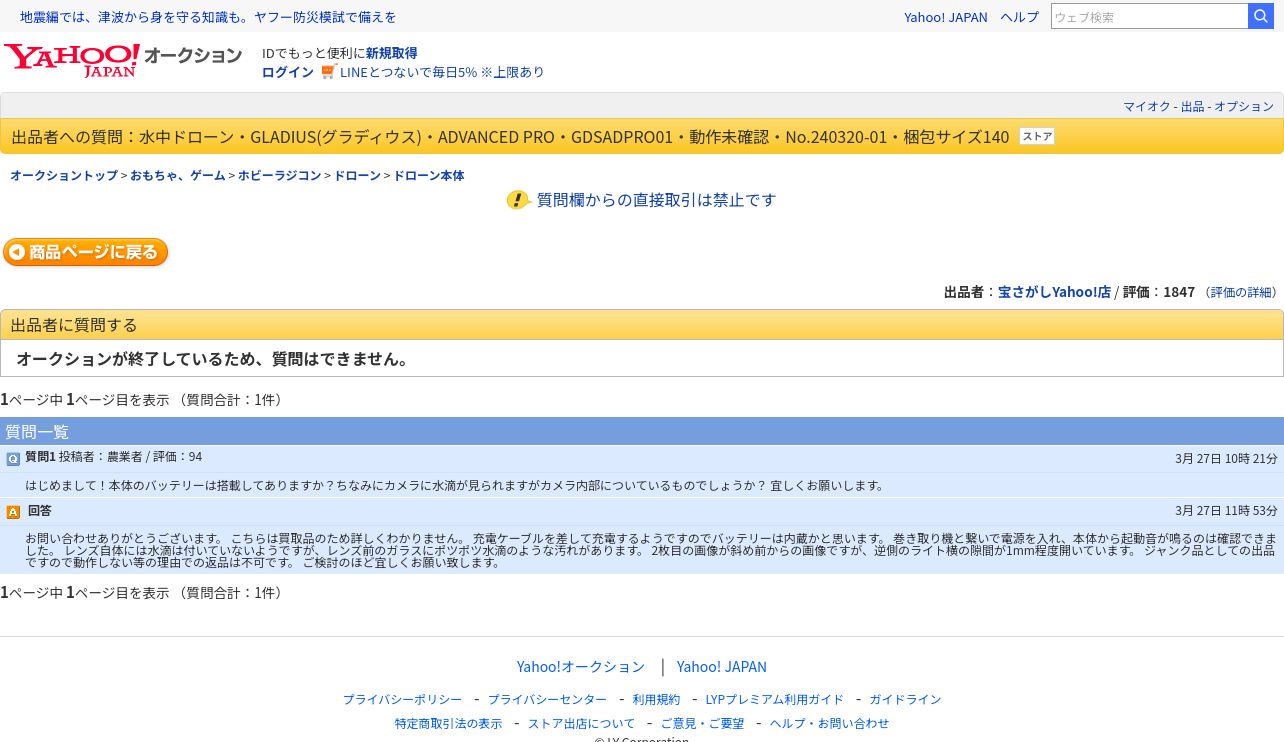This screenshot has width=1284, height=742.
Task: Click 商品ページに戻る button
Action: tap(86, 252)
